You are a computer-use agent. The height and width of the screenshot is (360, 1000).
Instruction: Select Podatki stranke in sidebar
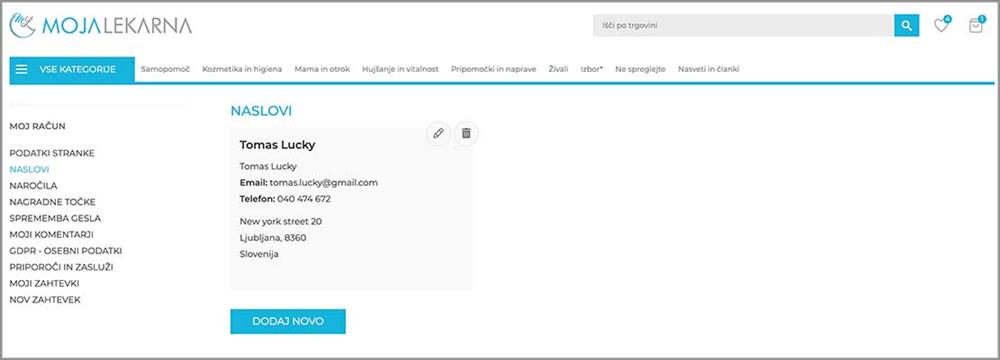pyautogui.click(x=52, y=153)
